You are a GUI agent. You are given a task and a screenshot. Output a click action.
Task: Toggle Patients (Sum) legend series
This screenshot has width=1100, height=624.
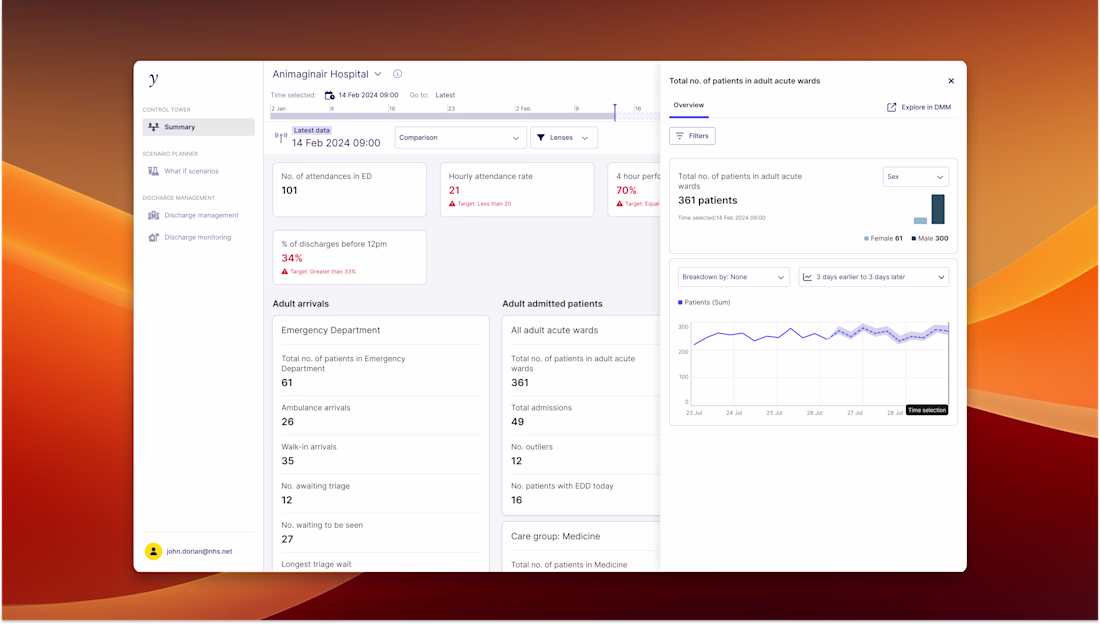pyautogui.click(x=704, y=303)
